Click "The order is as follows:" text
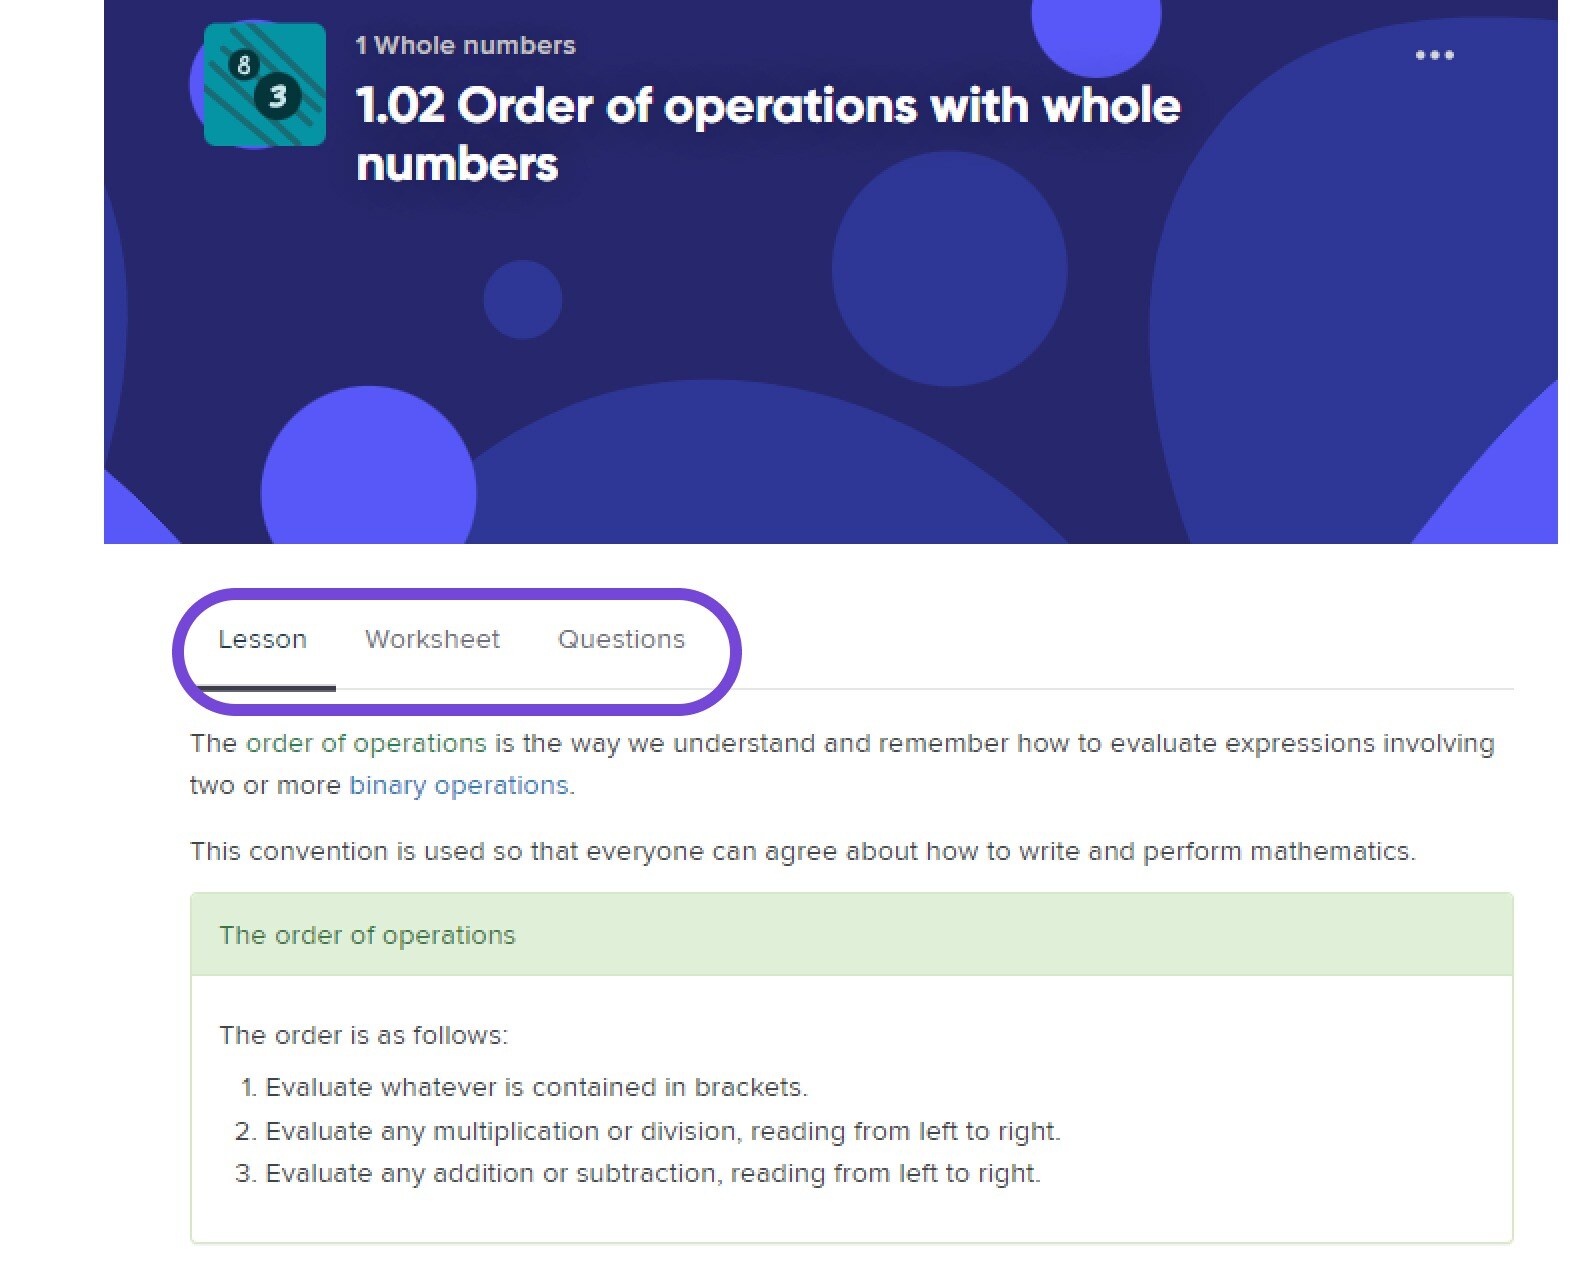1578x1278 pixels. (363, 1035)
